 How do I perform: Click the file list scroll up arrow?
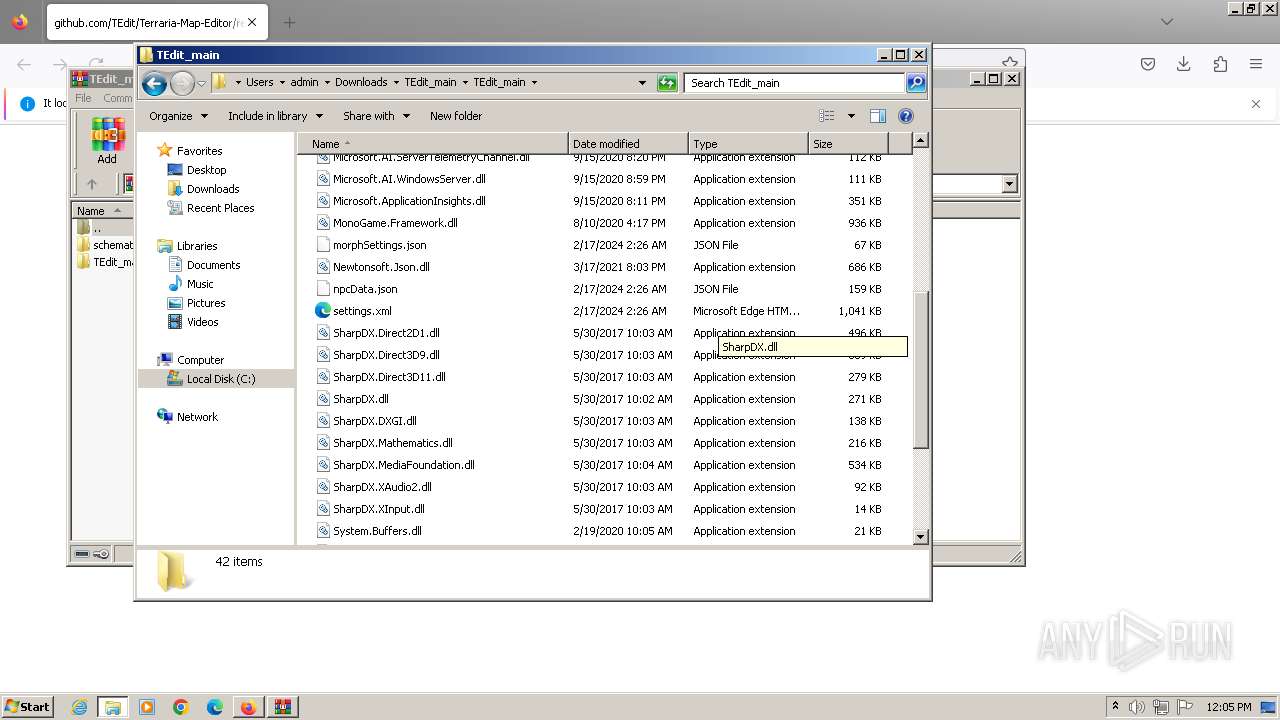point(921,141)
